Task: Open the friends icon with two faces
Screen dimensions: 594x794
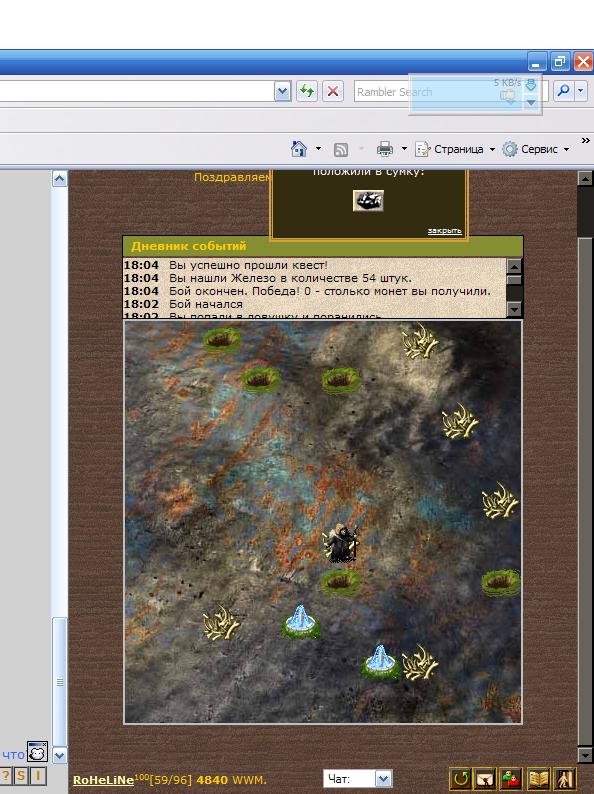Action: pos(511,779)
